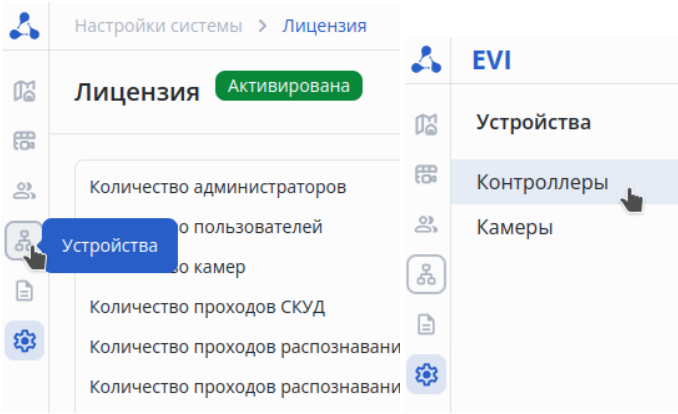Viewport: 678px width, 414px height.
Task: Click the users icon in the License page sidebar
Action: tap(24, 190)
